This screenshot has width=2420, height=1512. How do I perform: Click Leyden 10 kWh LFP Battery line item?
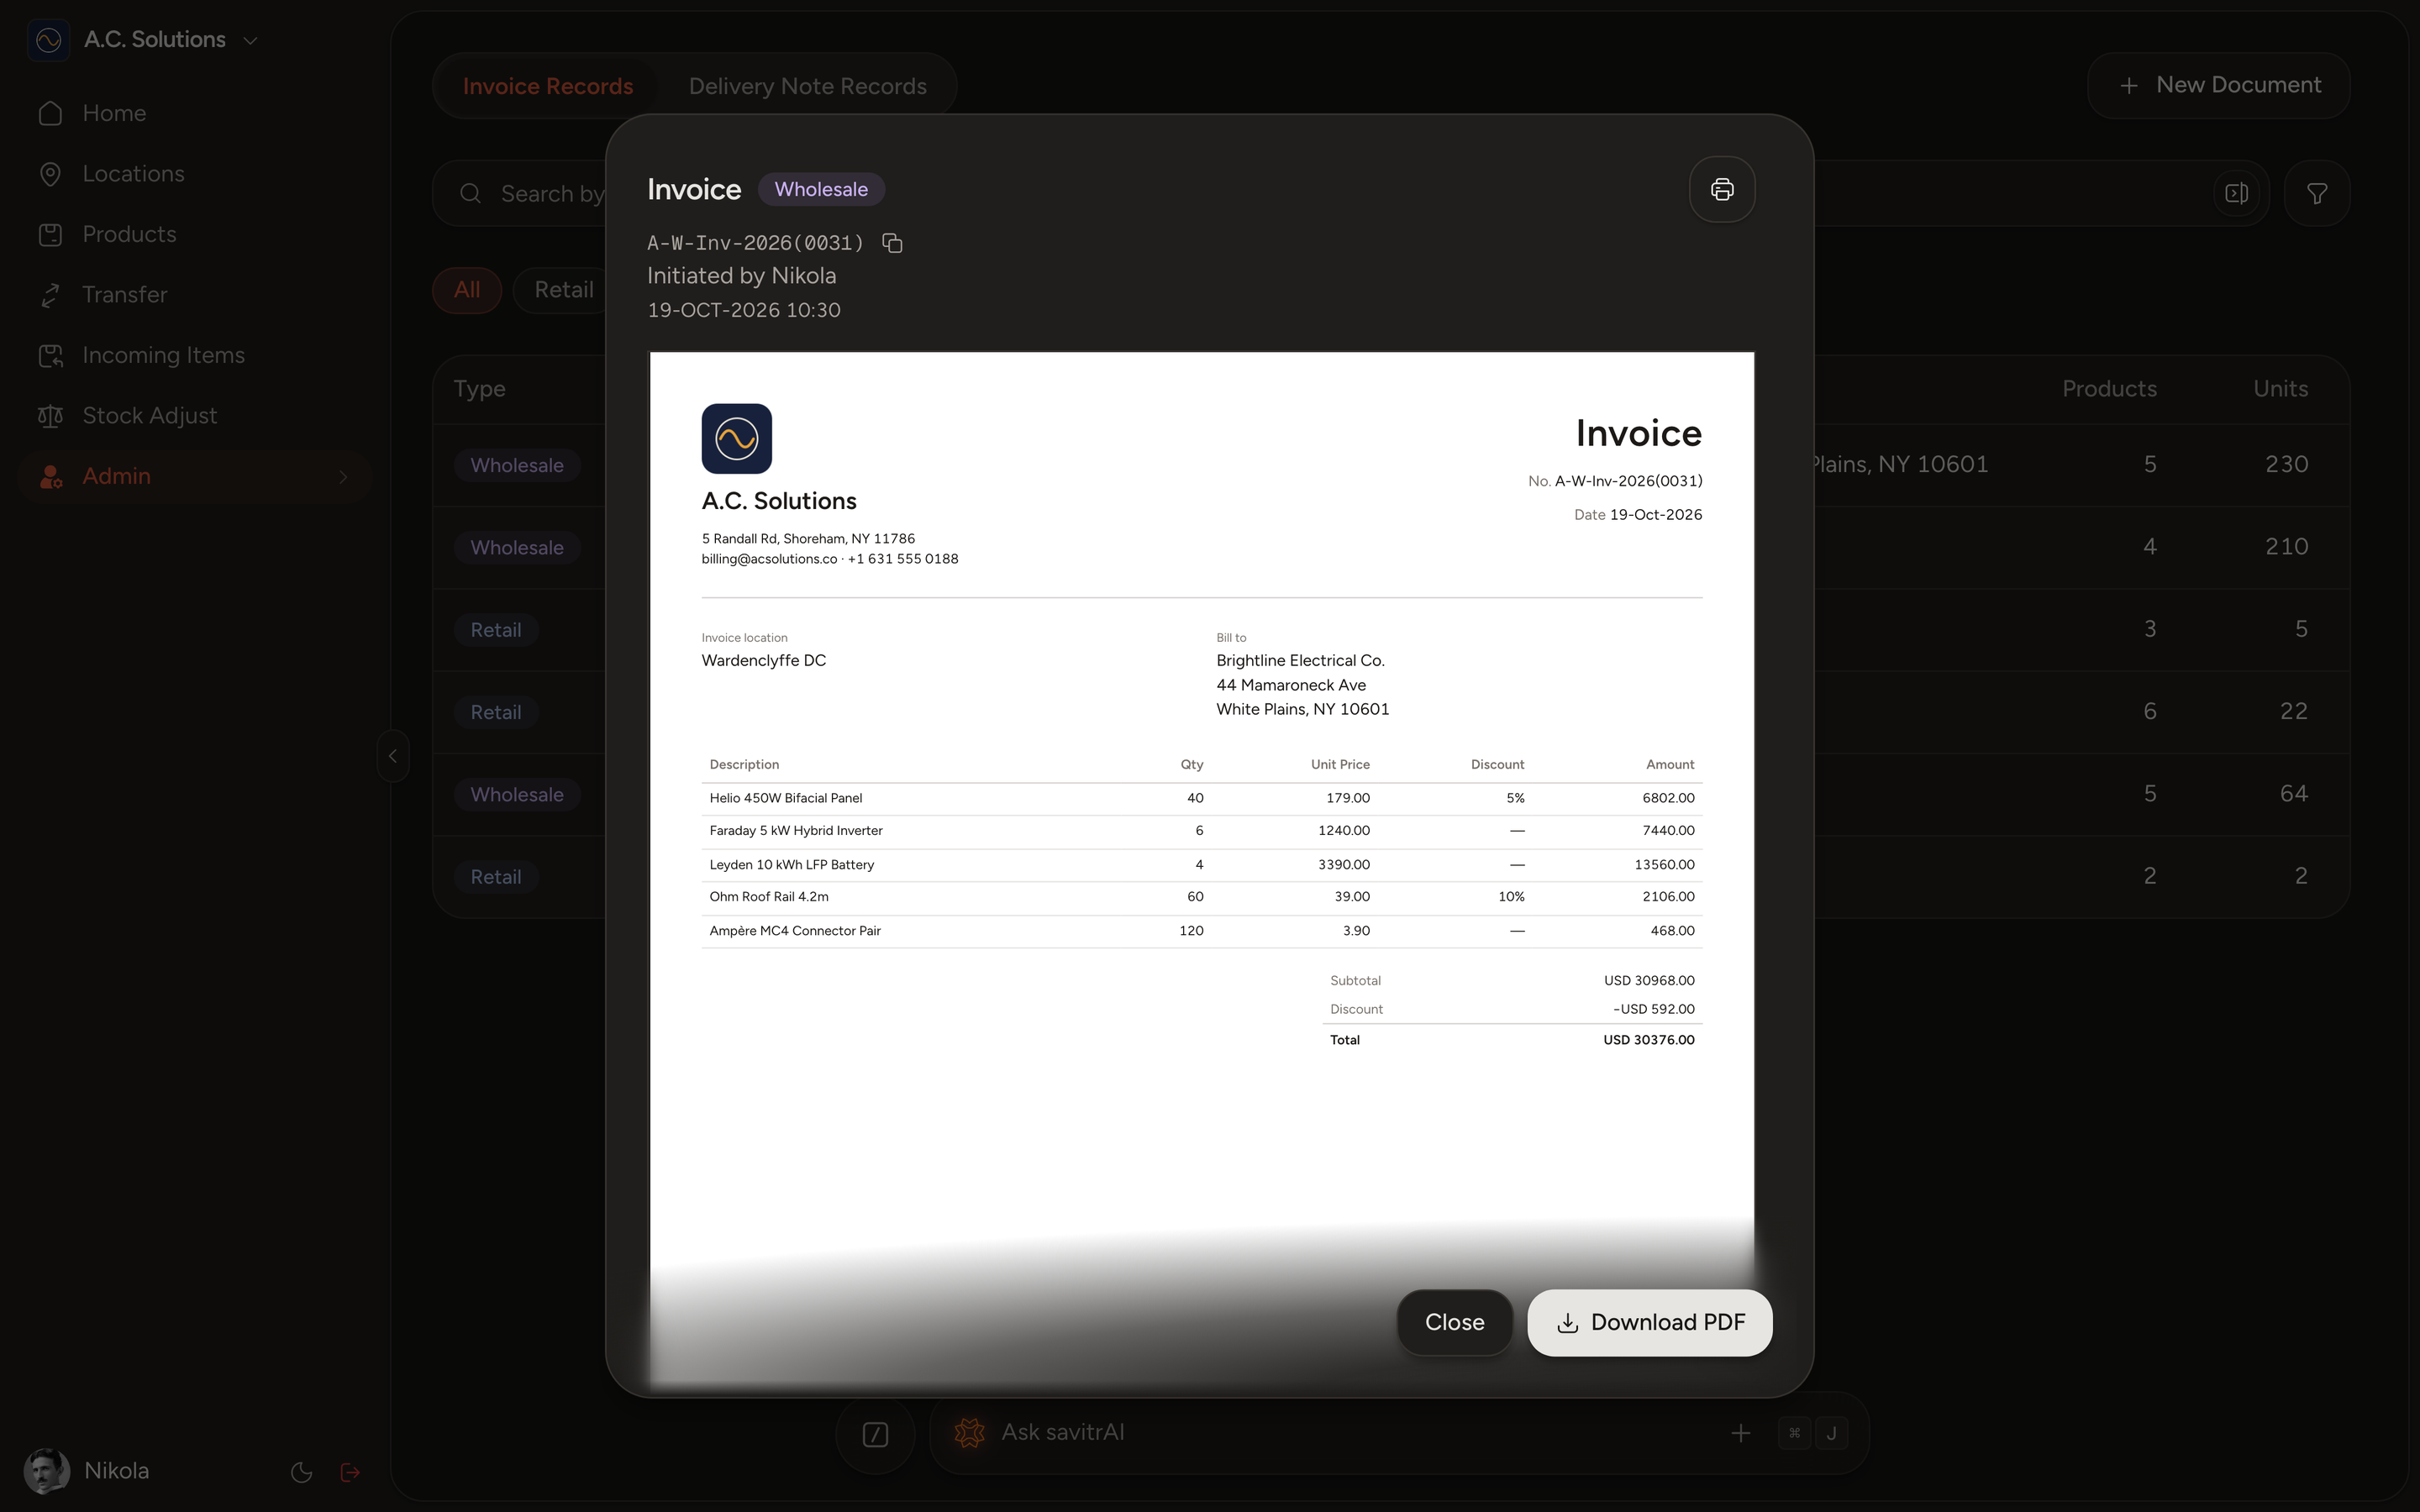point(1201,865)
